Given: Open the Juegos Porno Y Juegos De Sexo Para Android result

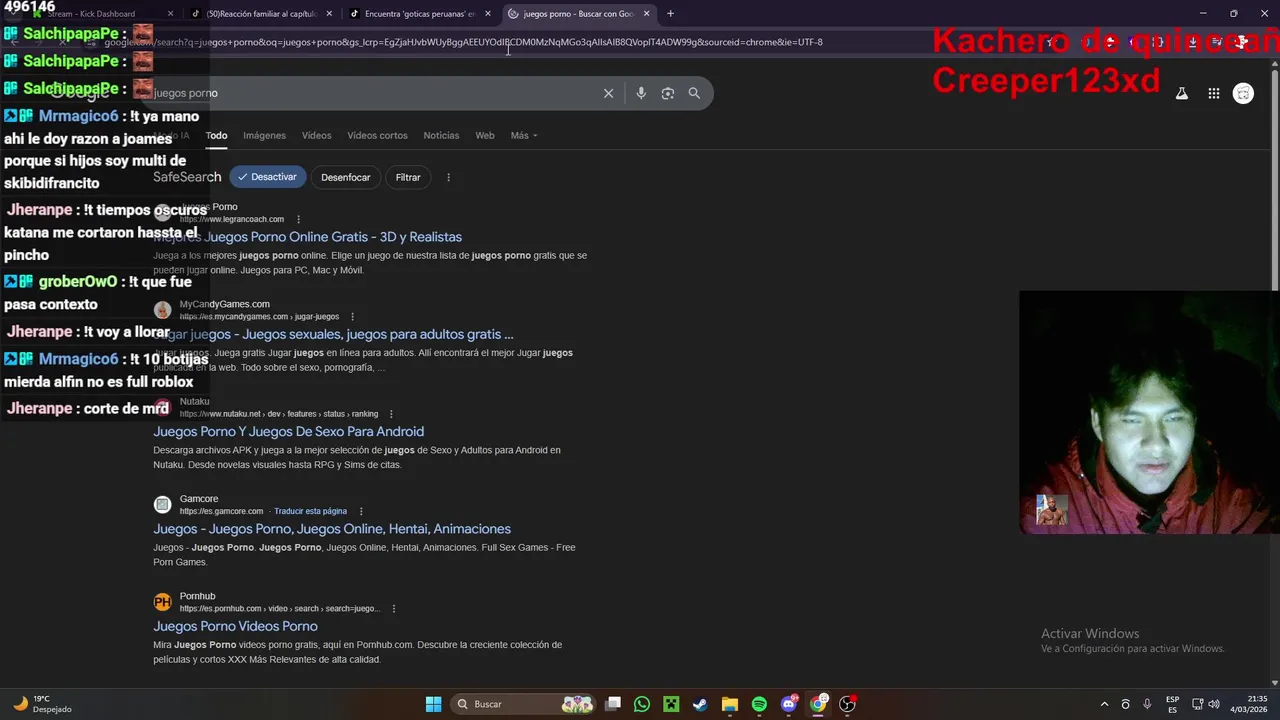Looking at the screenshot, I should point(288,431).
